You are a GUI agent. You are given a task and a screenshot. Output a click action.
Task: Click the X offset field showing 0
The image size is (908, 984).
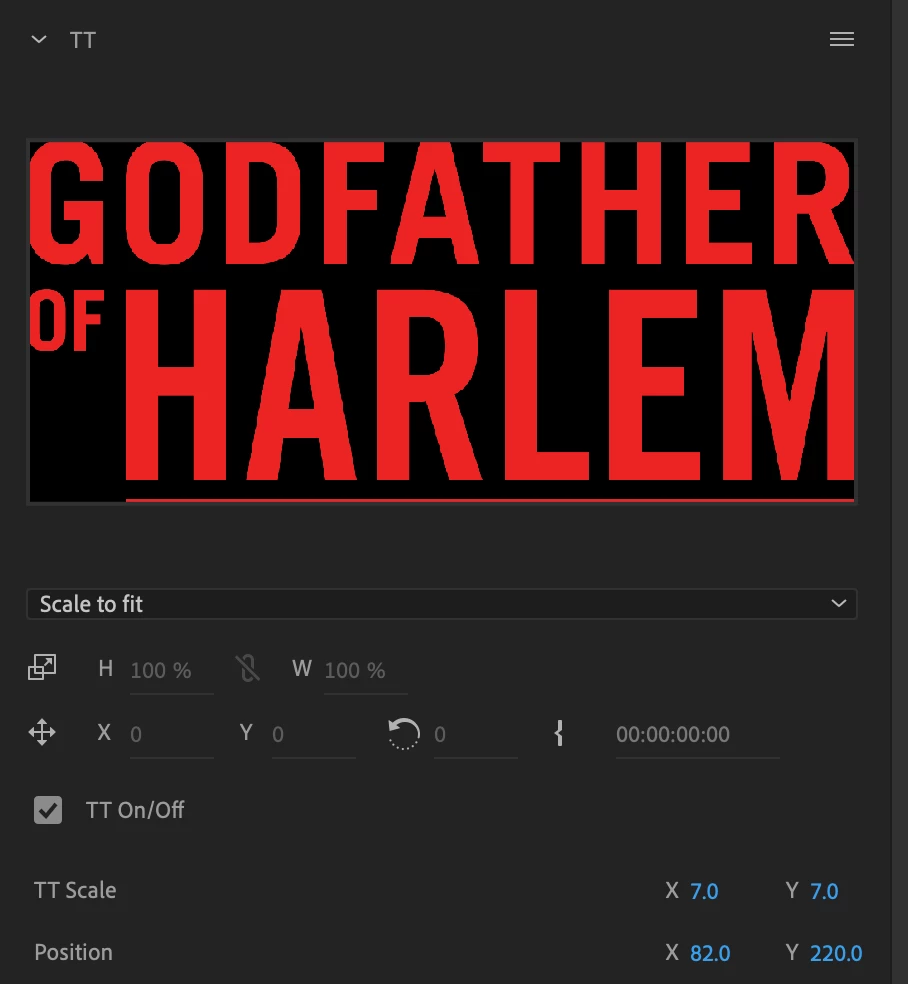pos(171,734)
